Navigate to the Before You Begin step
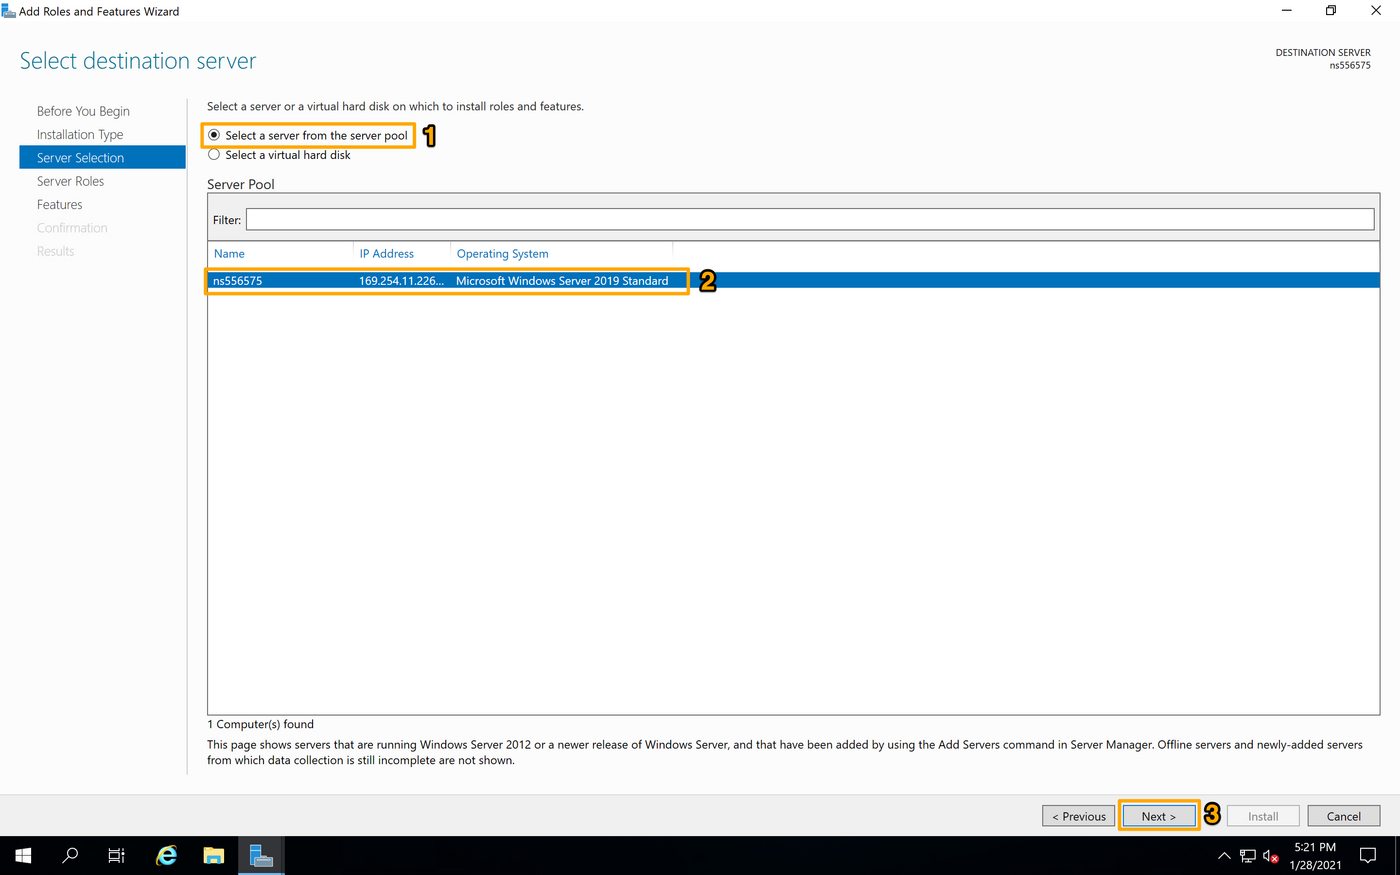This screenshot has width=1400, height=875. click(x=83, y=110)
